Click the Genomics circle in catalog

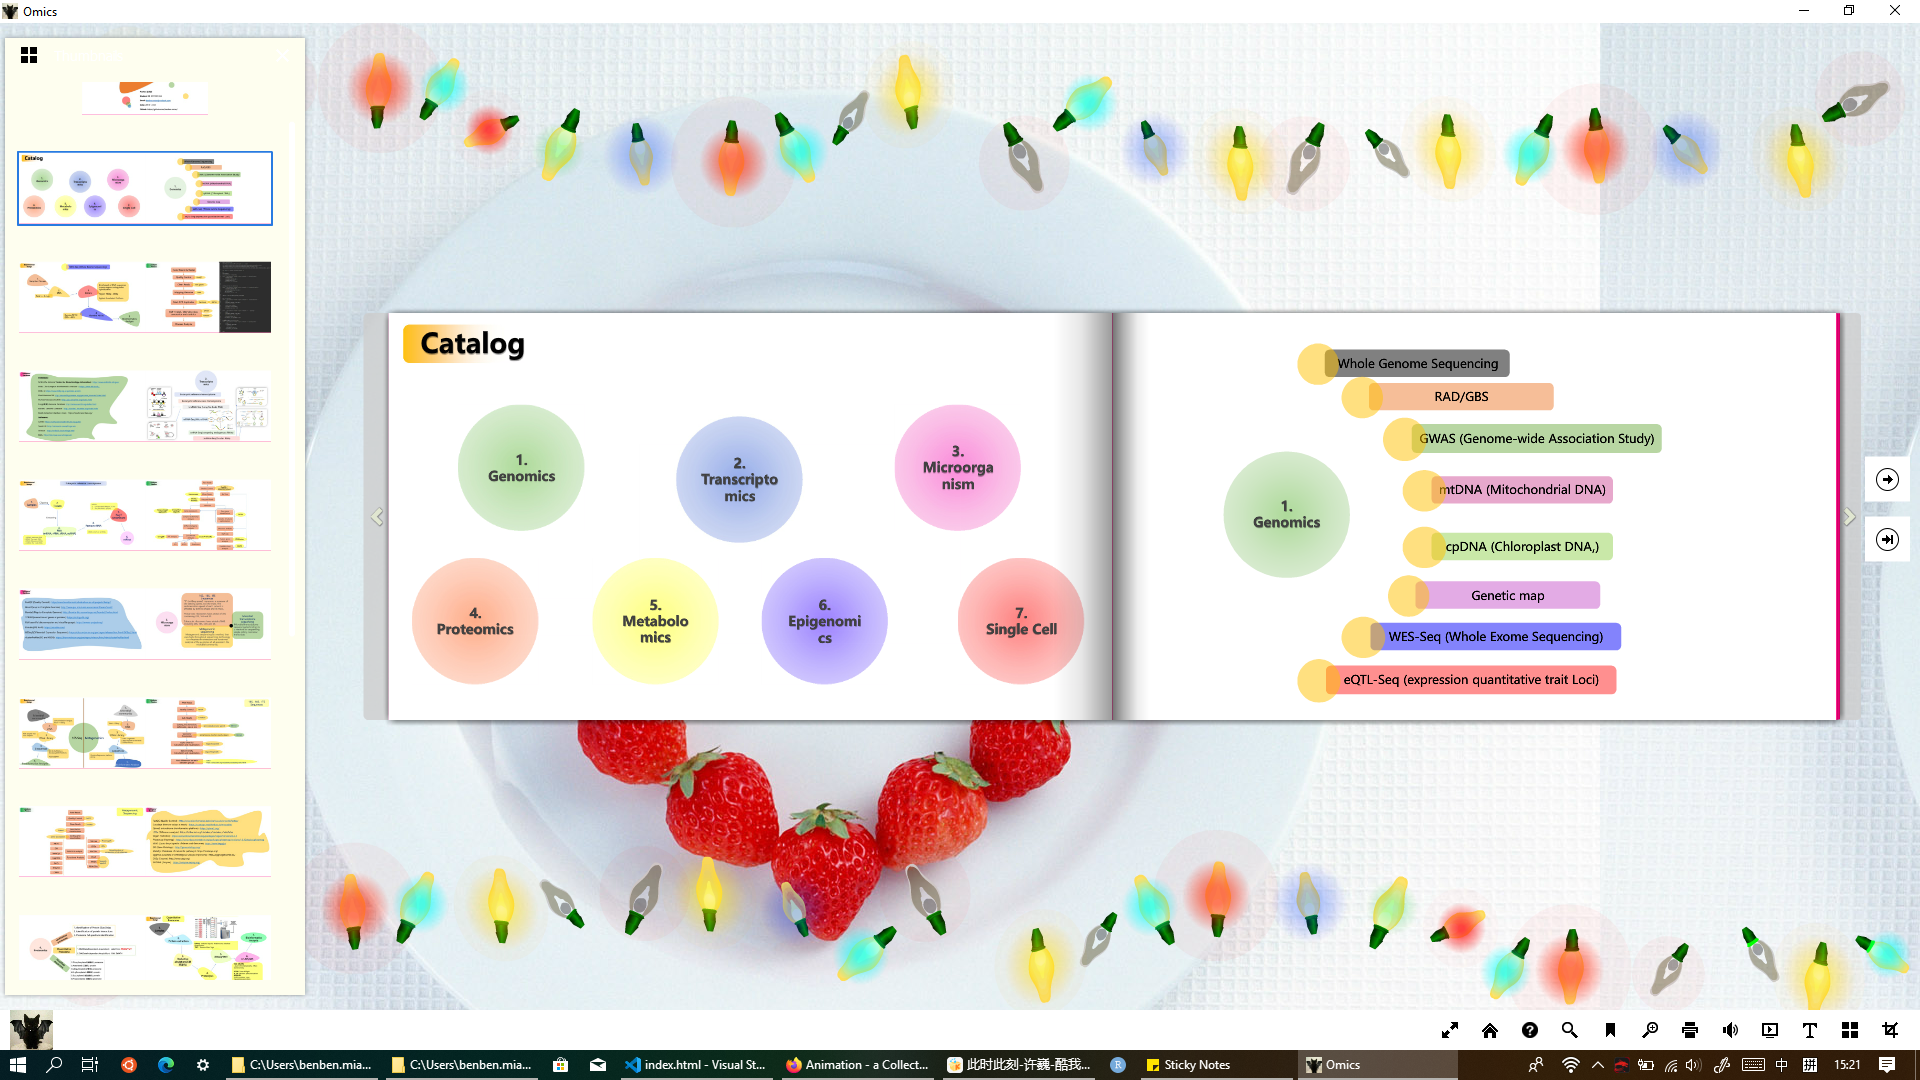pos(521,468)
